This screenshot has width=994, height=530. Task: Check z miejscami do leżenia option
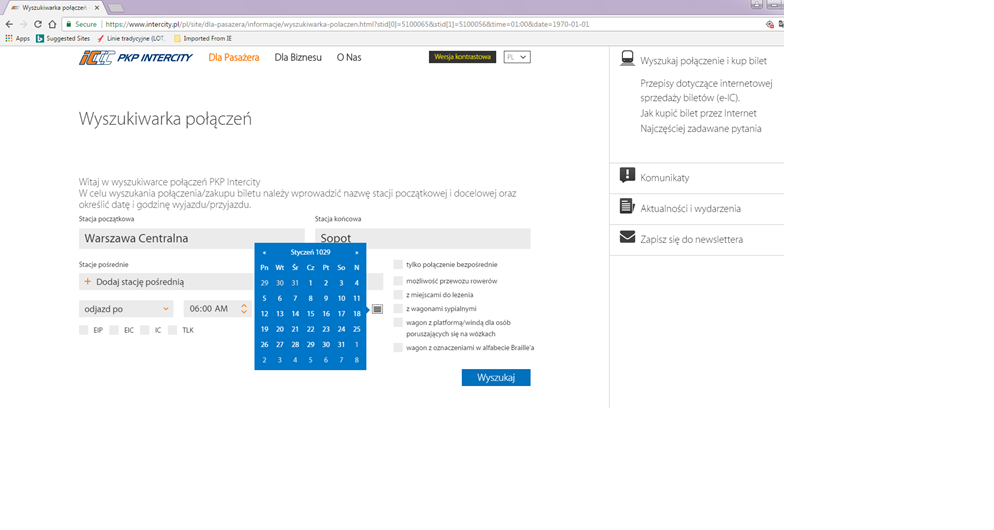[x=398, y=295]
